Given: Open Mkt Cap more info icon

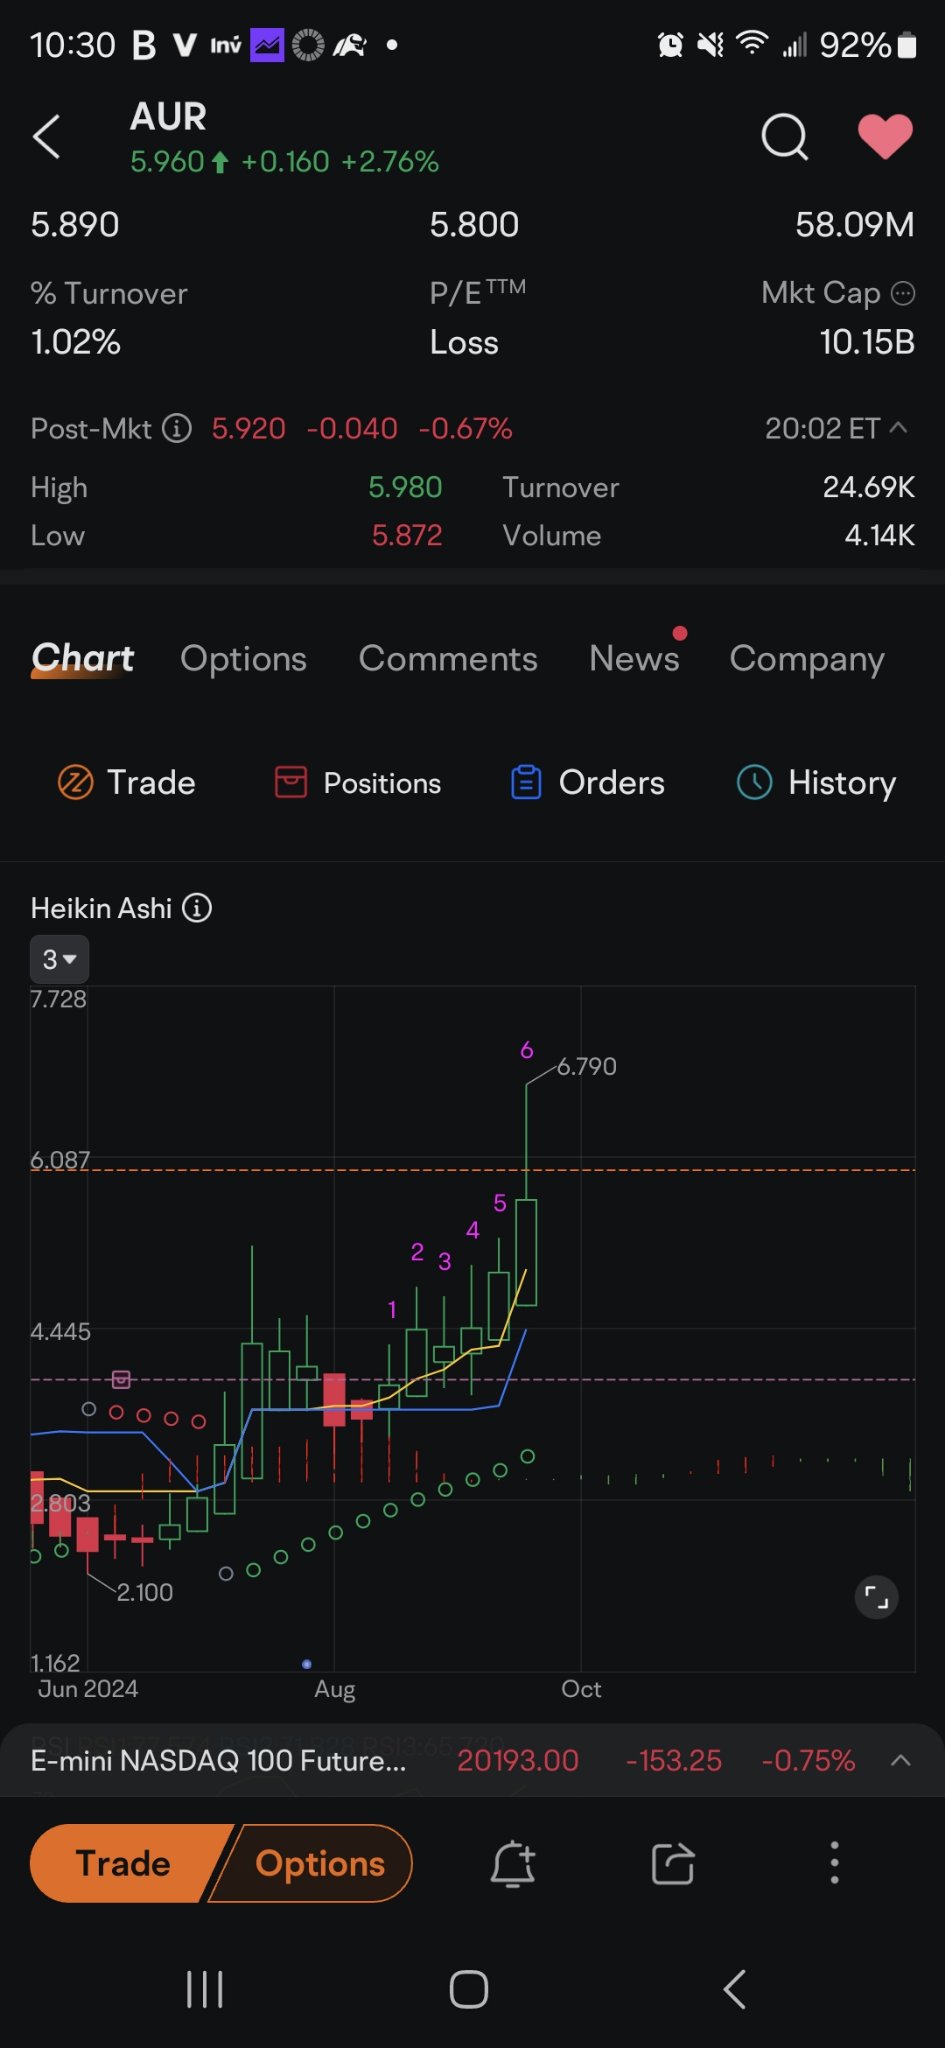Looking at the screenshot, I should point(903,293).
